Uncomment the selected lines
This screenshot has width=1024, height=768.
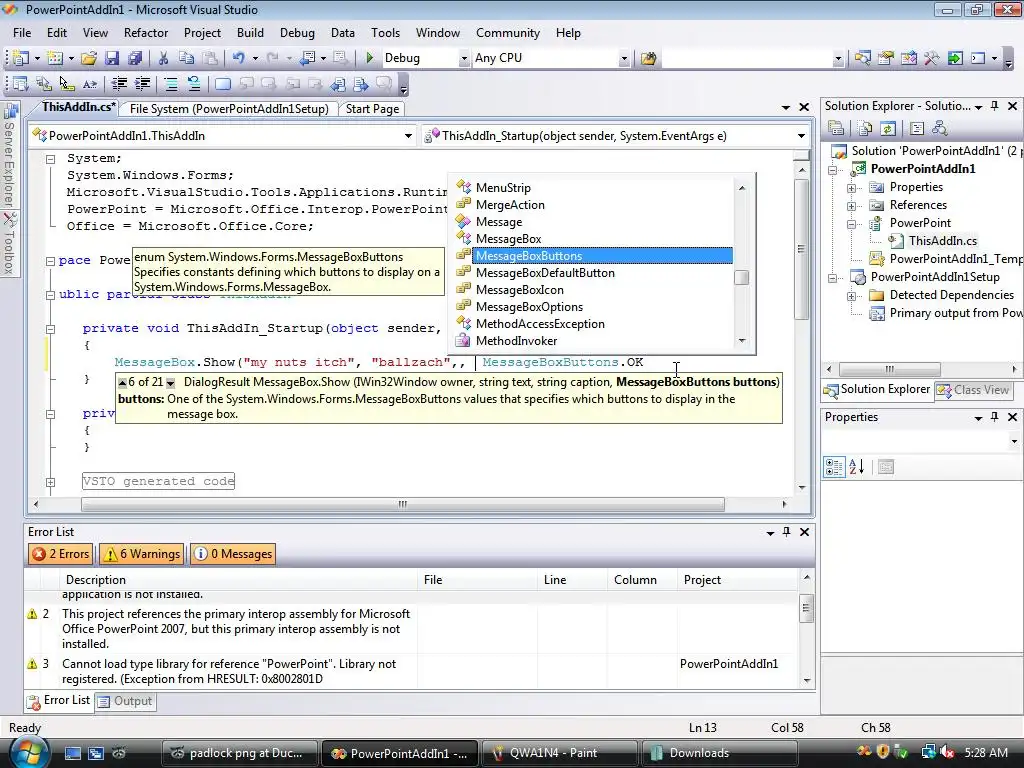(x=194, y=84)
